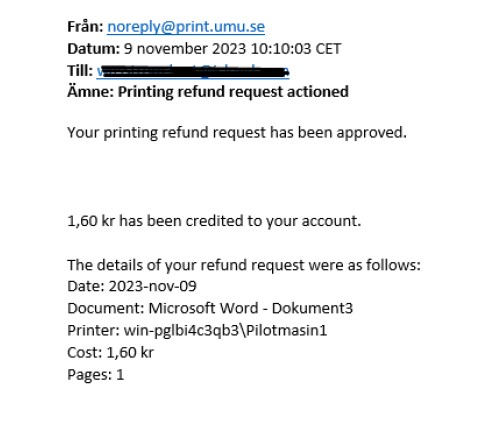
Task: Click the 'Printer:' field label
Action: click(93, 331)
